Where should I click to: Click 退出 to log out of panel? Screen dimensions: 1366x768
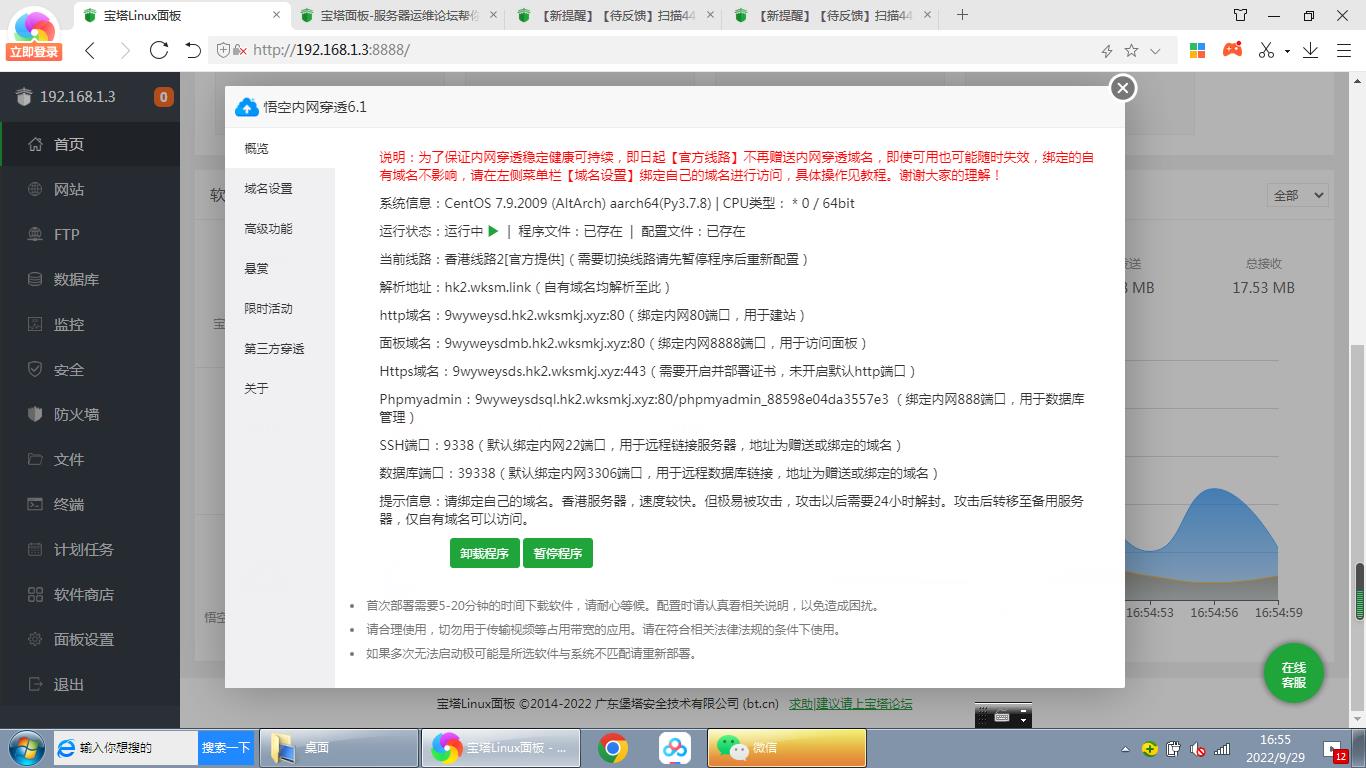[x=90, y=684]
